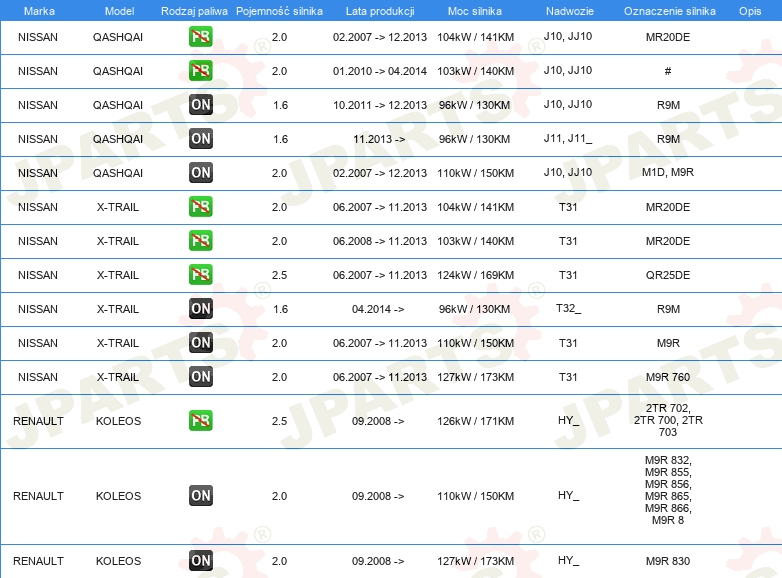Click power value 126kW / 171KM
782x578 pixels.
click(475, 421)
